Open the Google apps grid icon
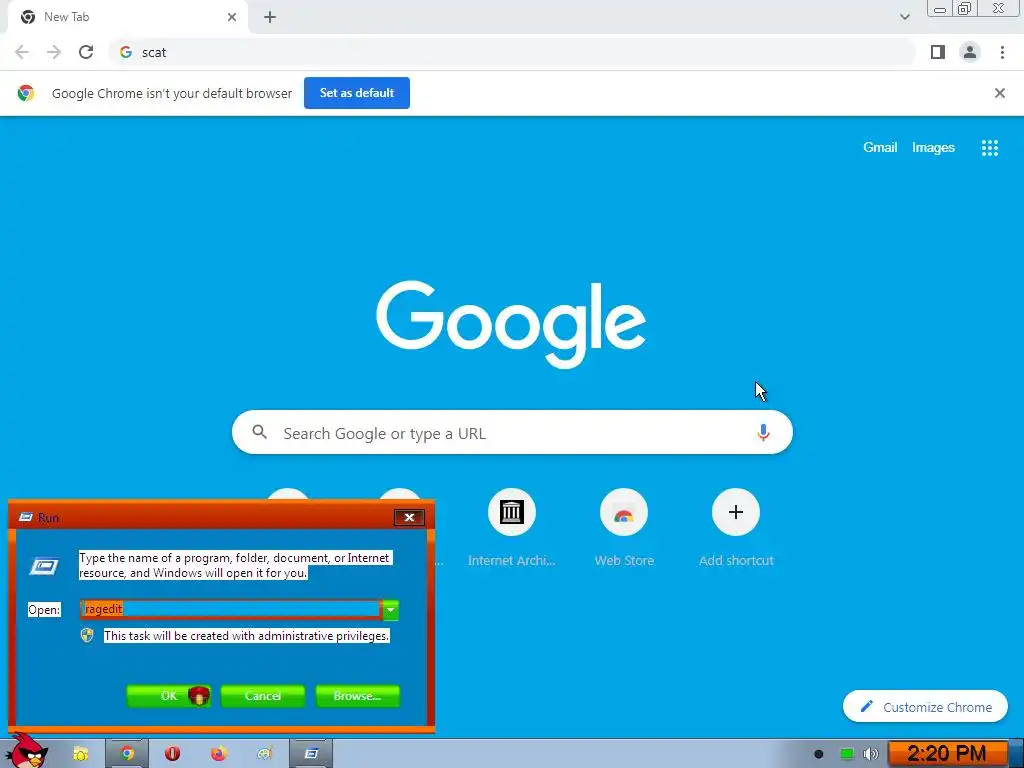 (990, 148)
